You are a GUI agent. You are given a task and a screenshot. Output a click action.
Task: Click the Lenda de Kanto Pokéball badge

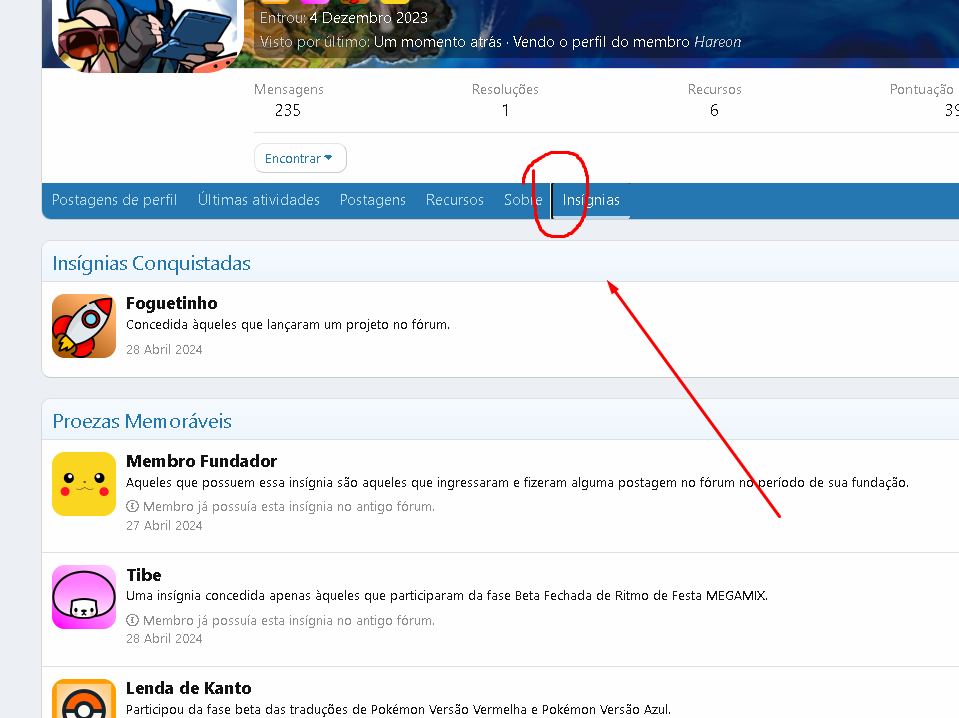(84, 700)
